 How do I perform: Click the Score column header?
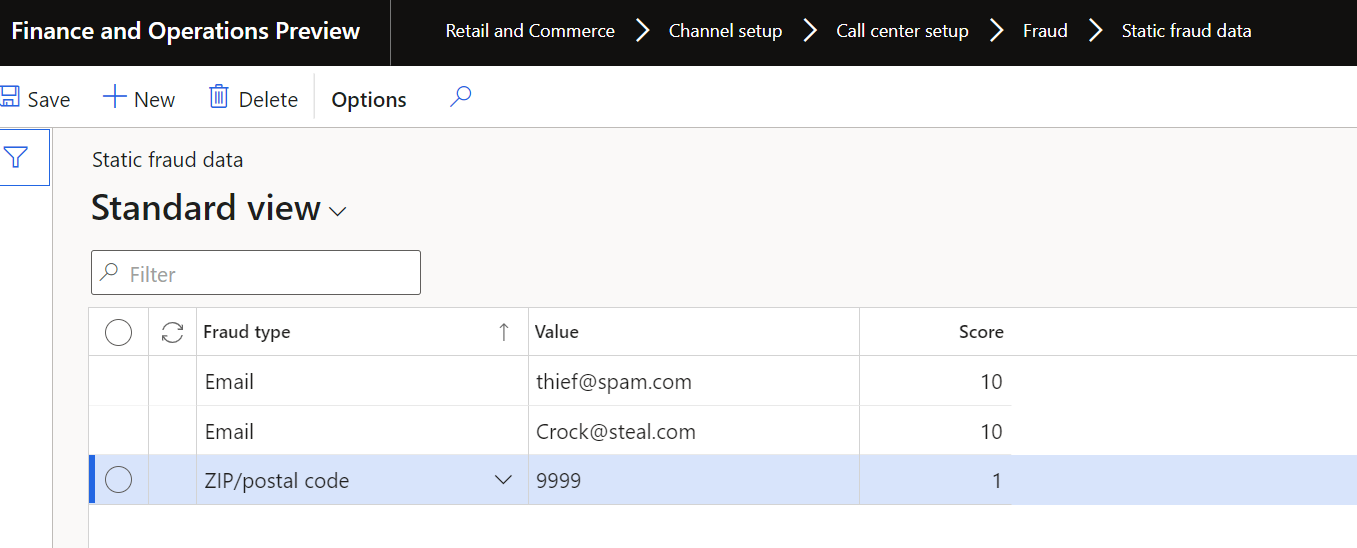pos(980,332)
